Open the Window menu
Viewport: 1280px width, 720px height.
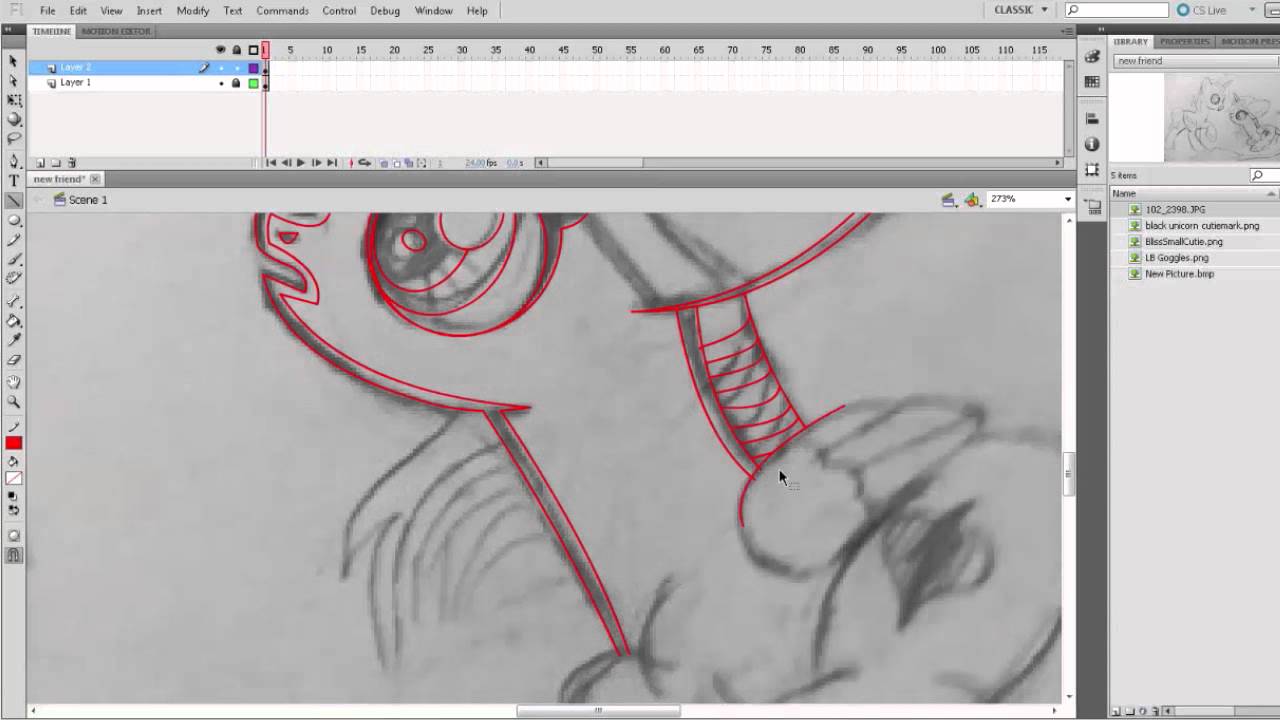(433, 10)
